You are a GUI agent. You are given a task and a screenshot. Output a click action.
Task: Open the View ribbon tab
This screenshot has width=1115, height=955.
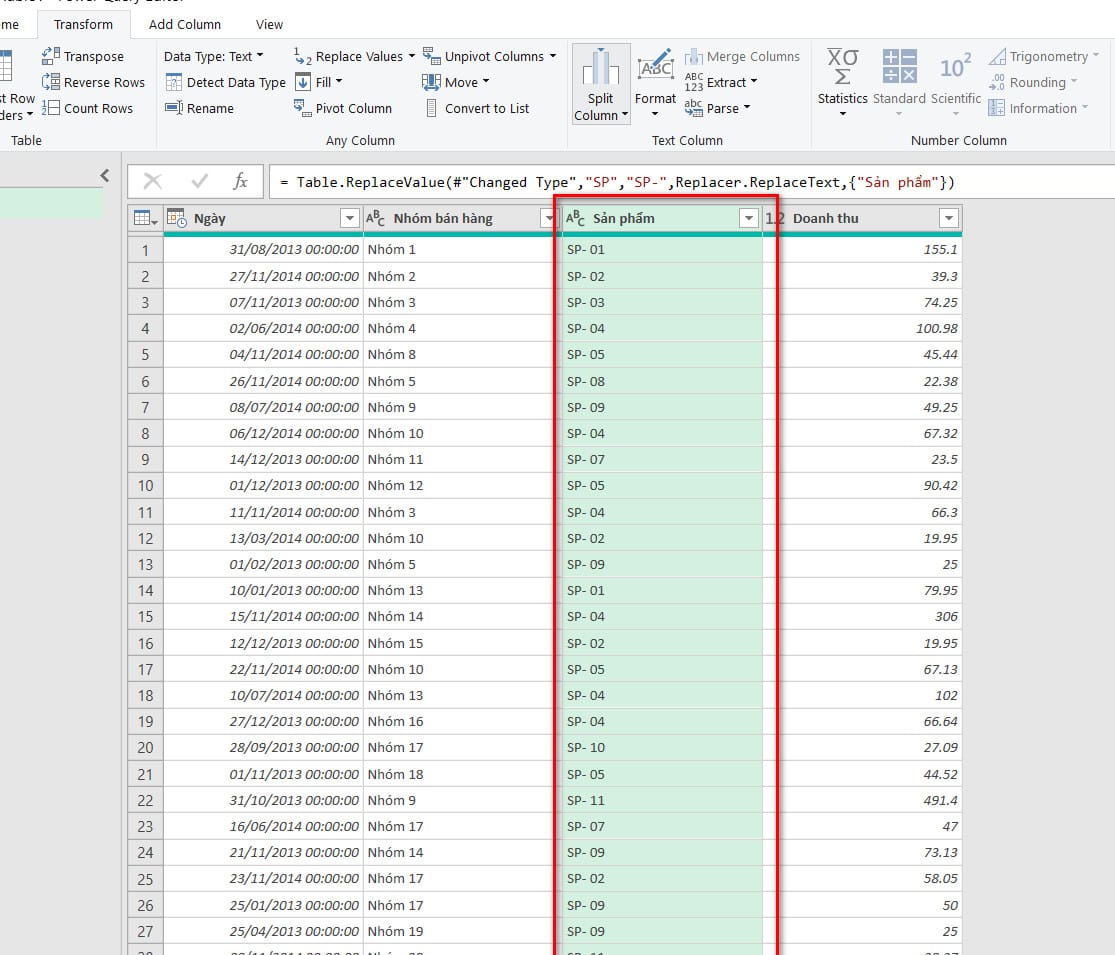point(269,24)
